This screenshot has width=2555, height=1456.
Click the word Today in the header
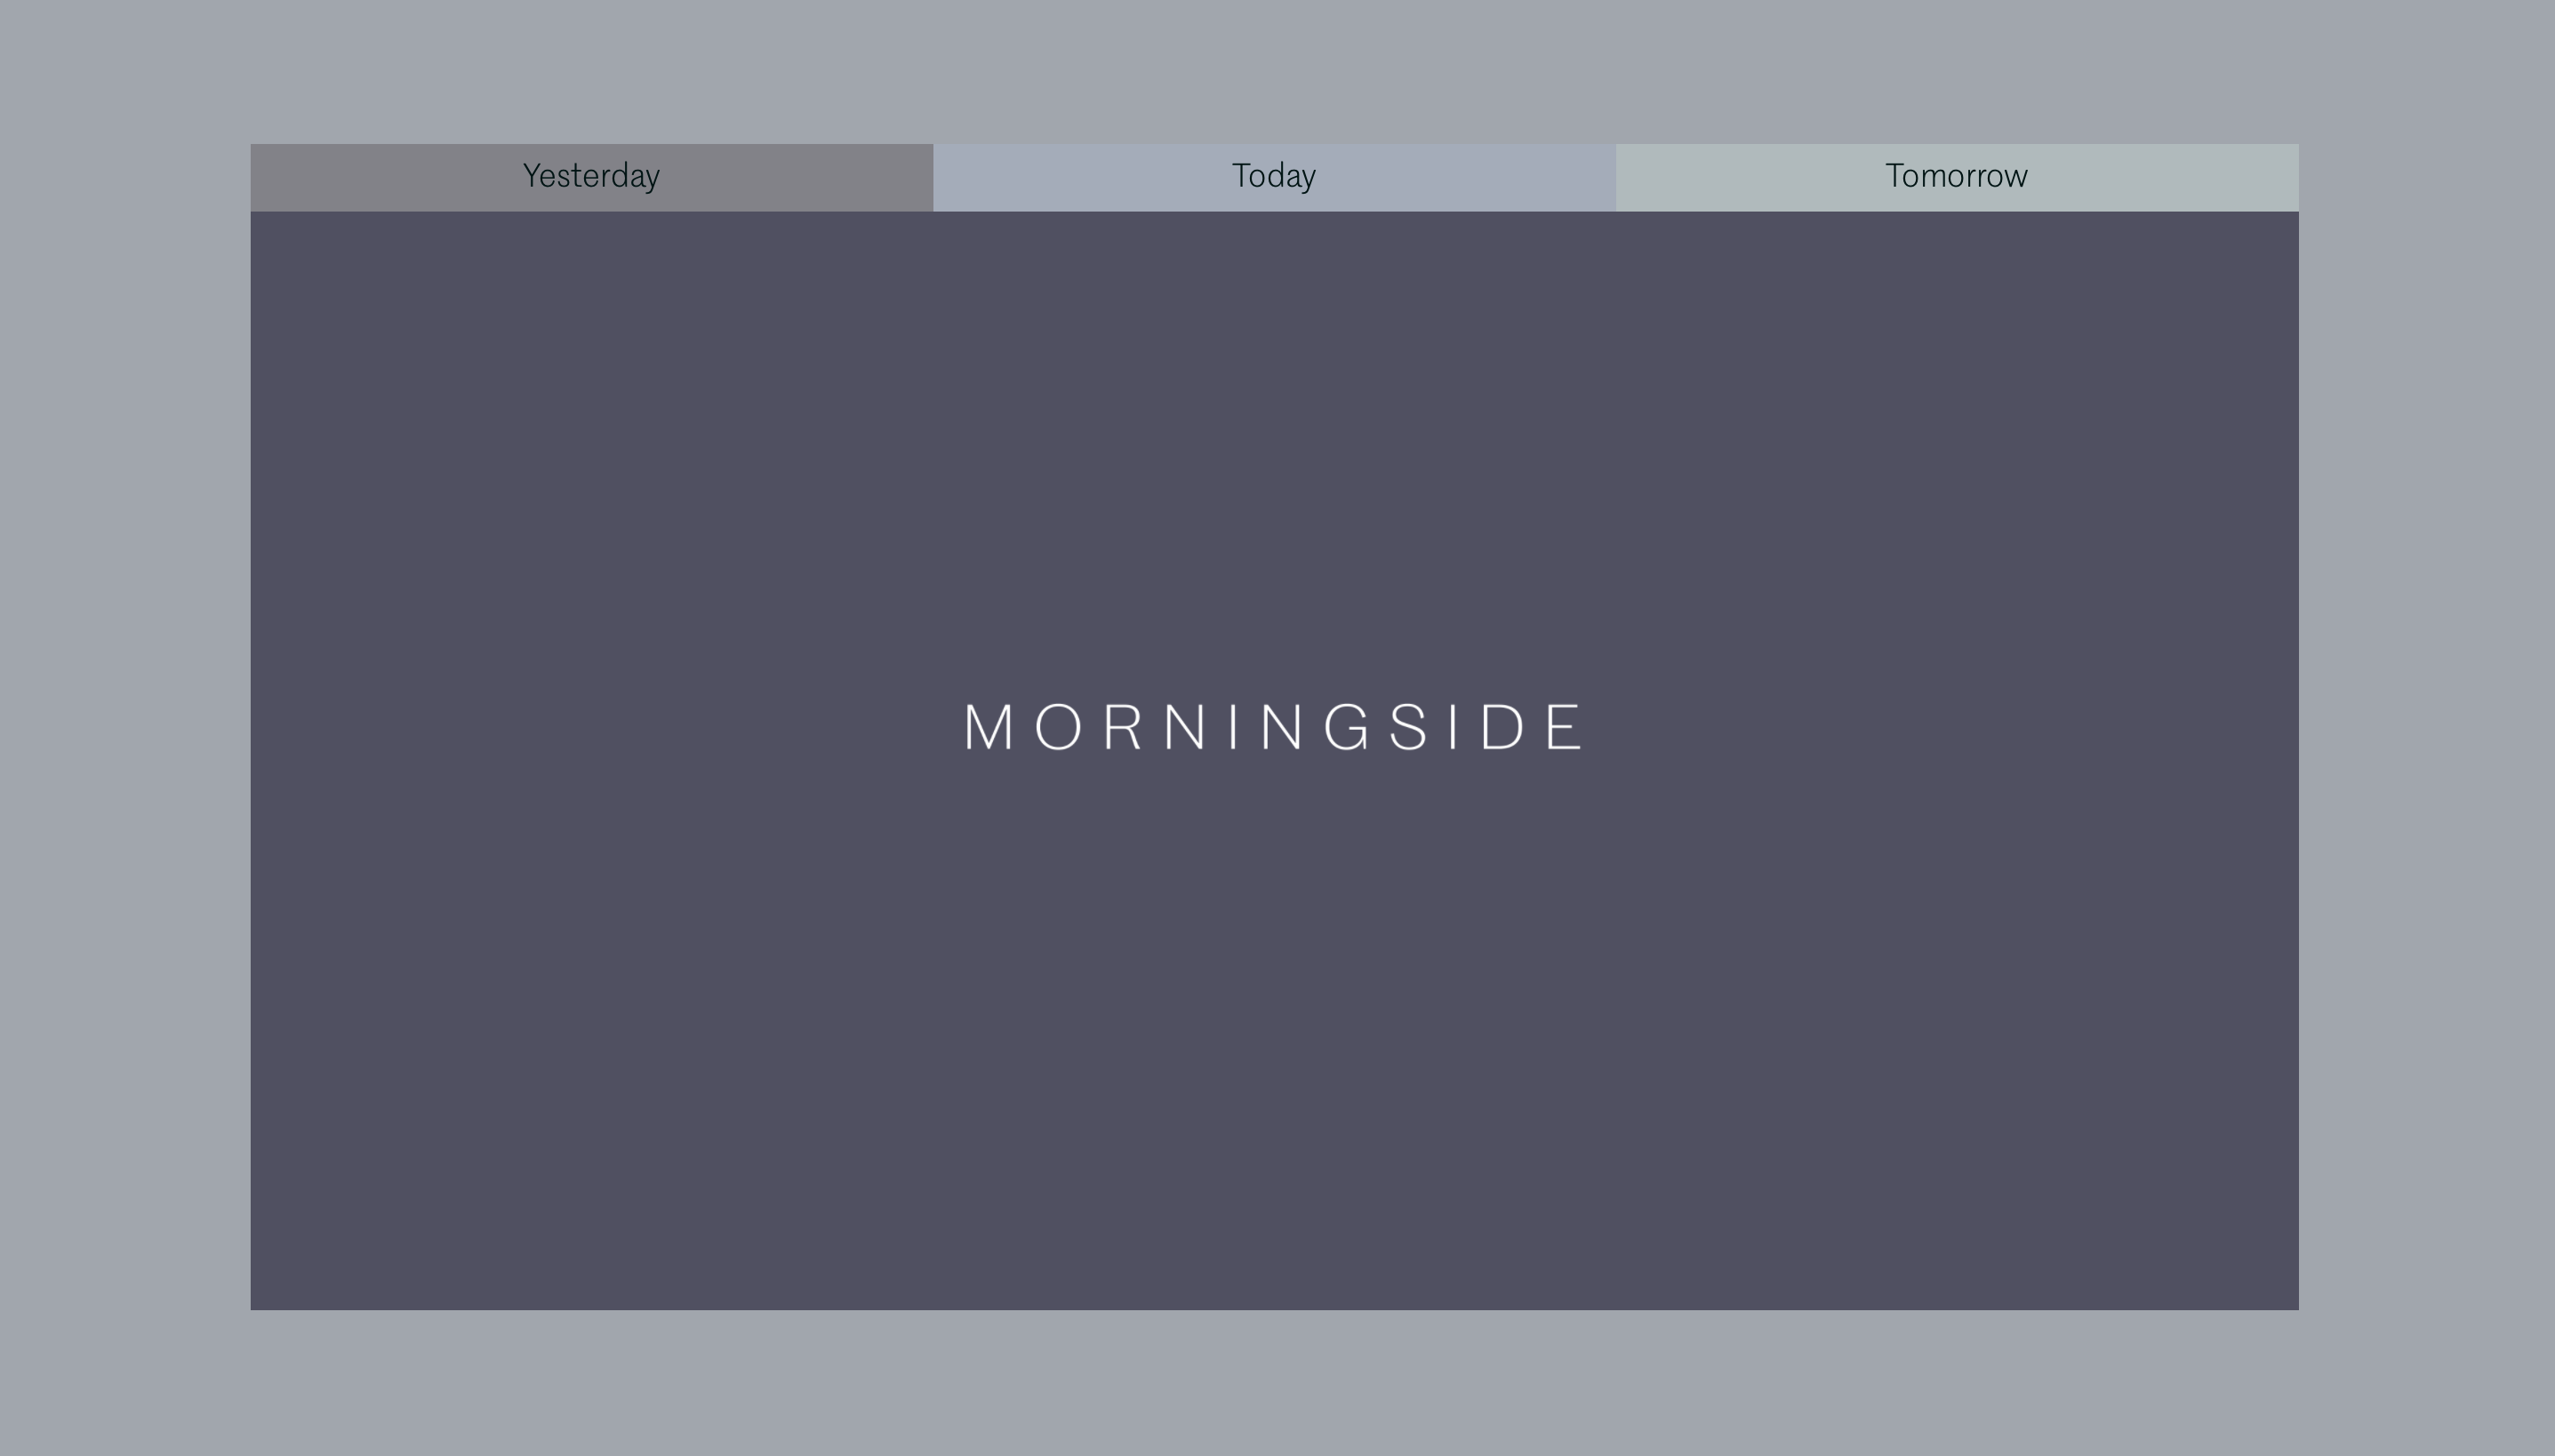pos(1273,176)
